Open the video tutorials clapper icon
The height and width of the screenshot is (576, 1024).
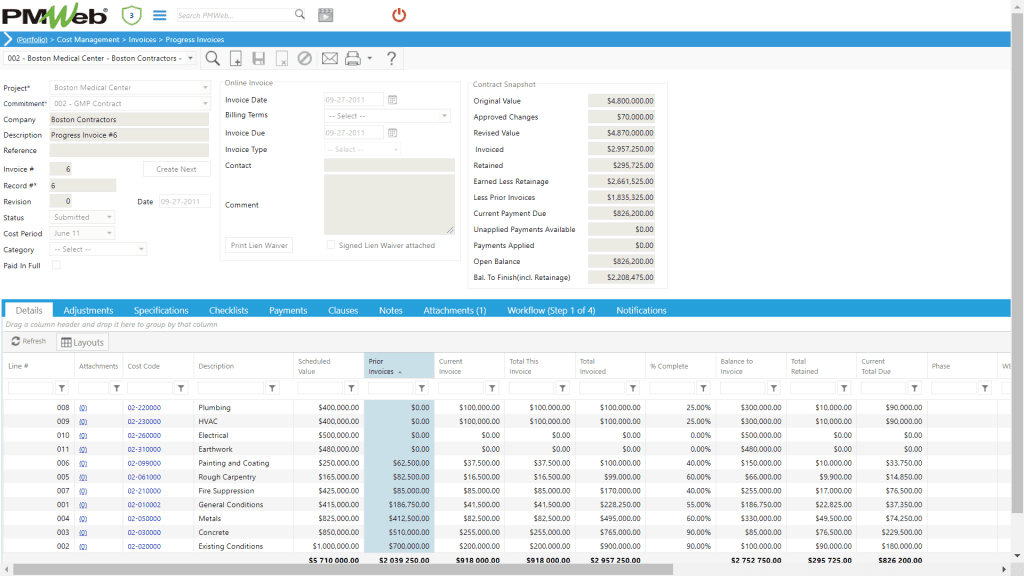click(x=325, y=15)
